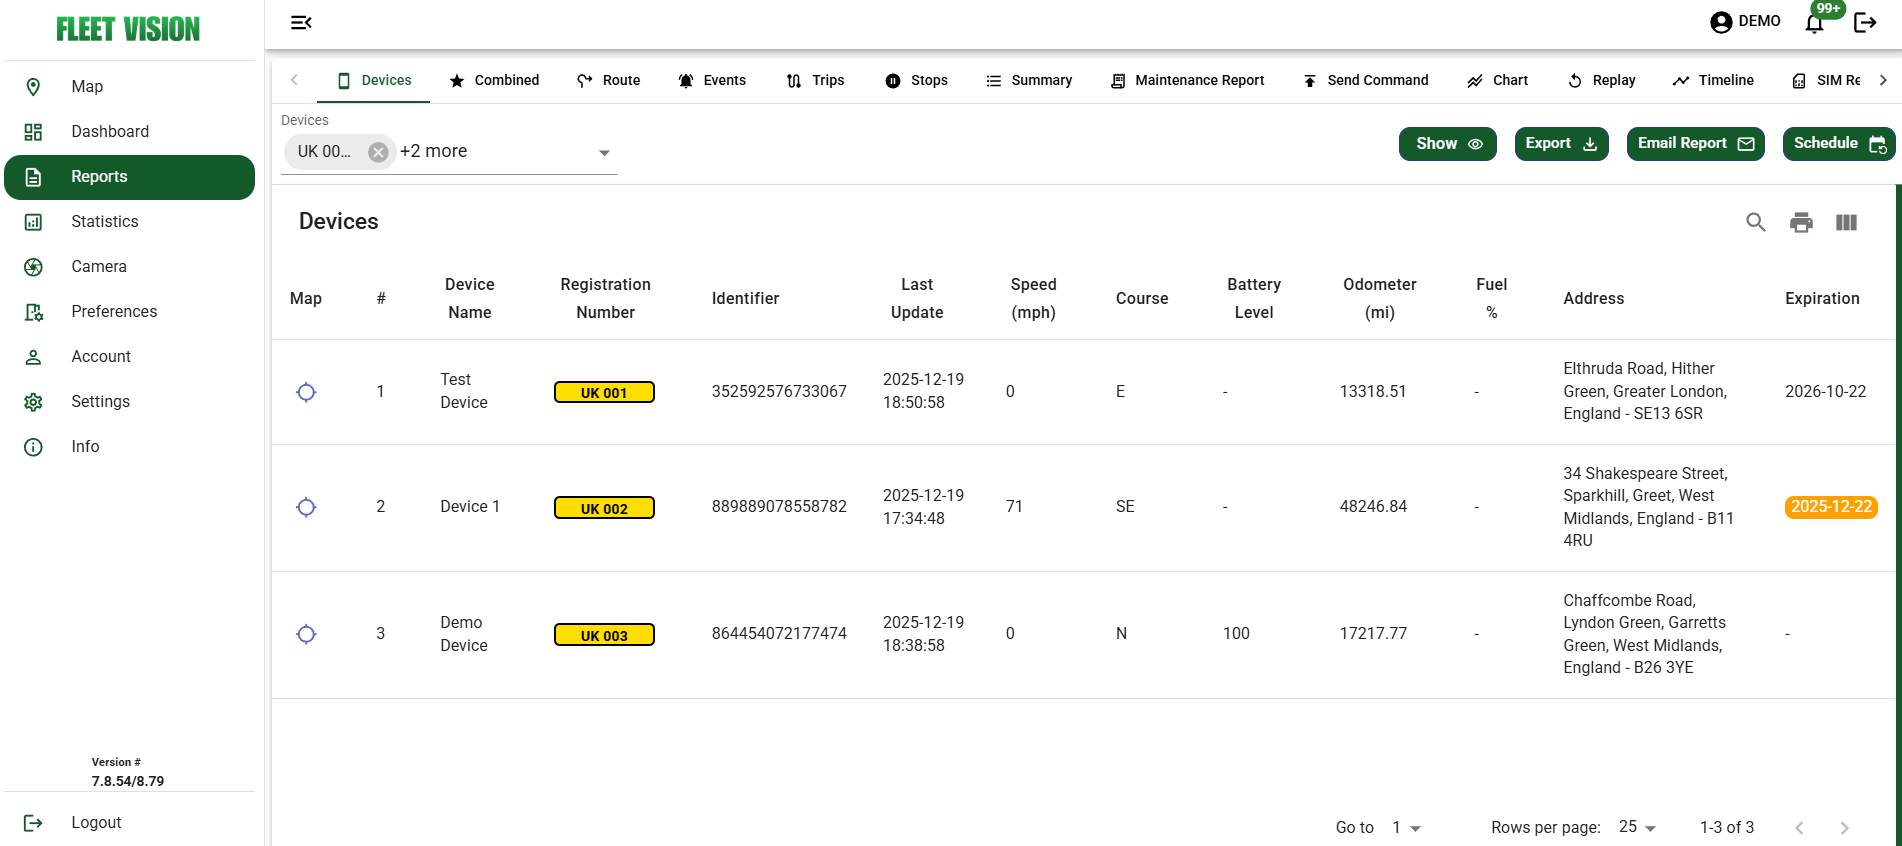Viewport: 1902px width, 846px height.
Task: Print the Devices table
Action: click(x=1801, y=222)
